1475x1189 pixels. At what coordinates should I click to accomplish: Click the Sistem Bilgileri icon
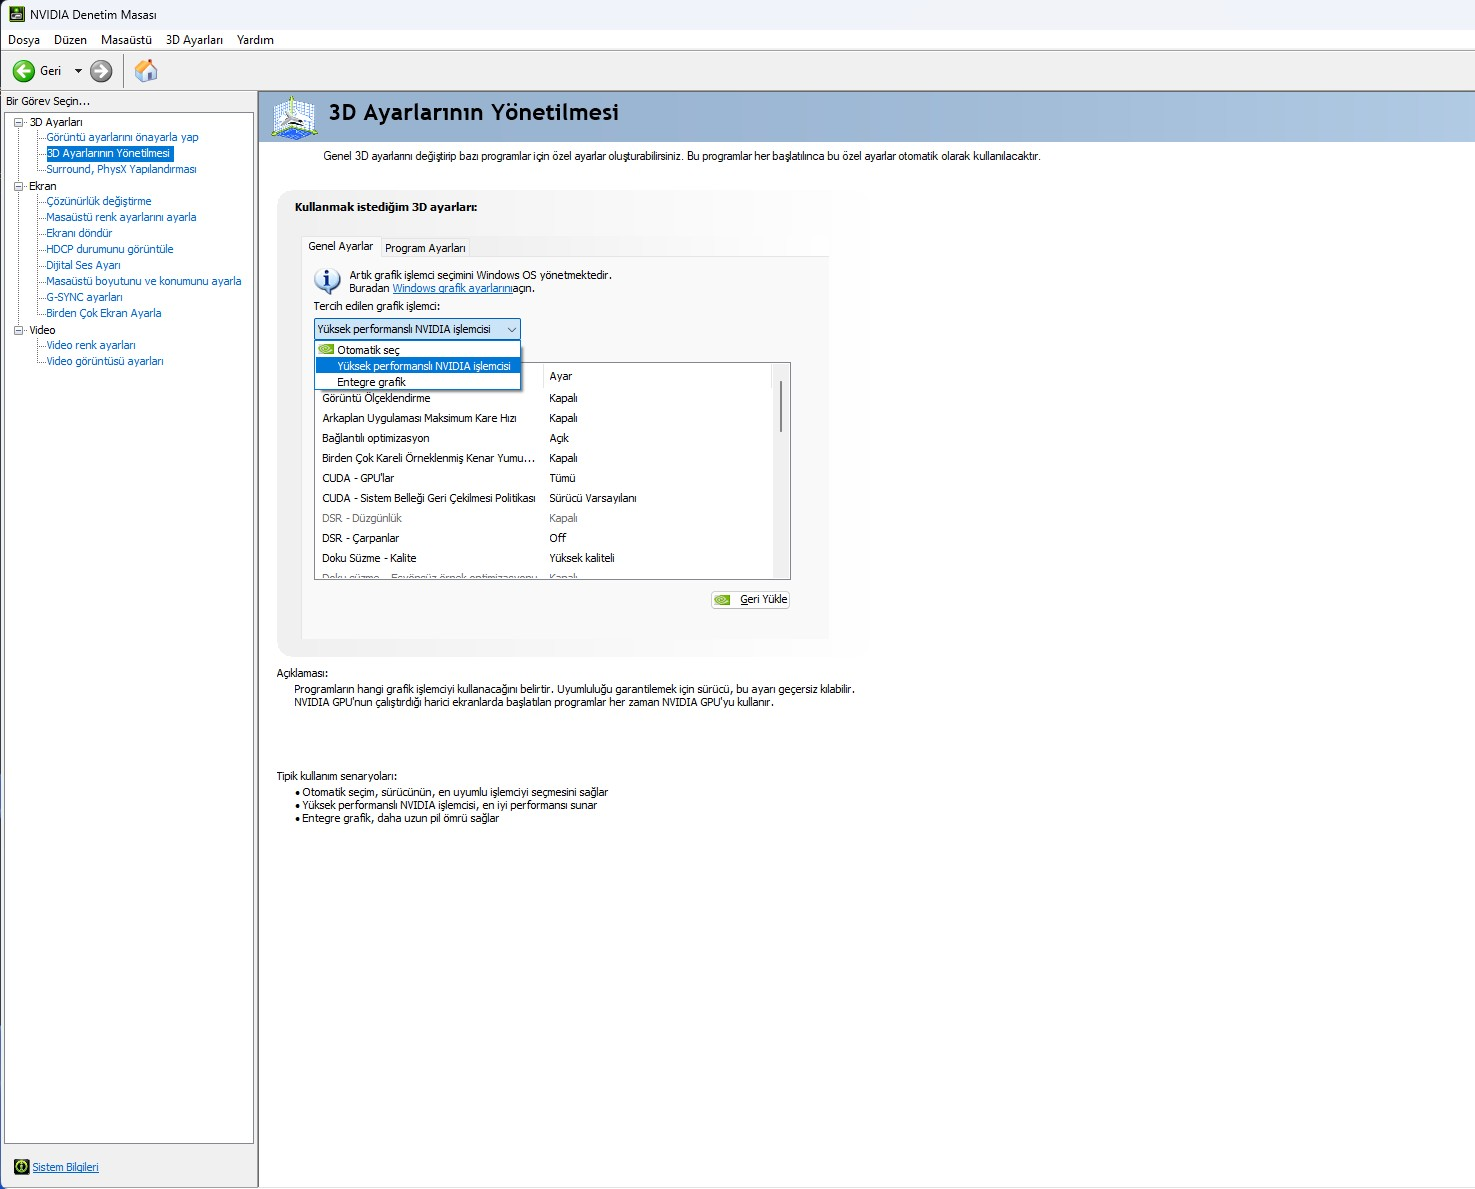tap(21, 1167)
